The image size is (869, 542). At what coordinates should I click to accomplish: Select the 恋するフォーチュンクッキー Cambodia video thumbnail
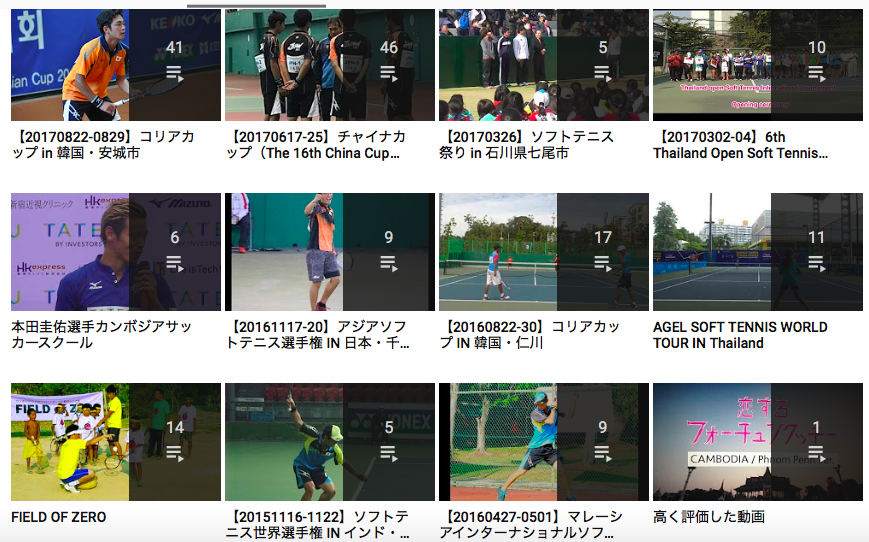point(758,442)
